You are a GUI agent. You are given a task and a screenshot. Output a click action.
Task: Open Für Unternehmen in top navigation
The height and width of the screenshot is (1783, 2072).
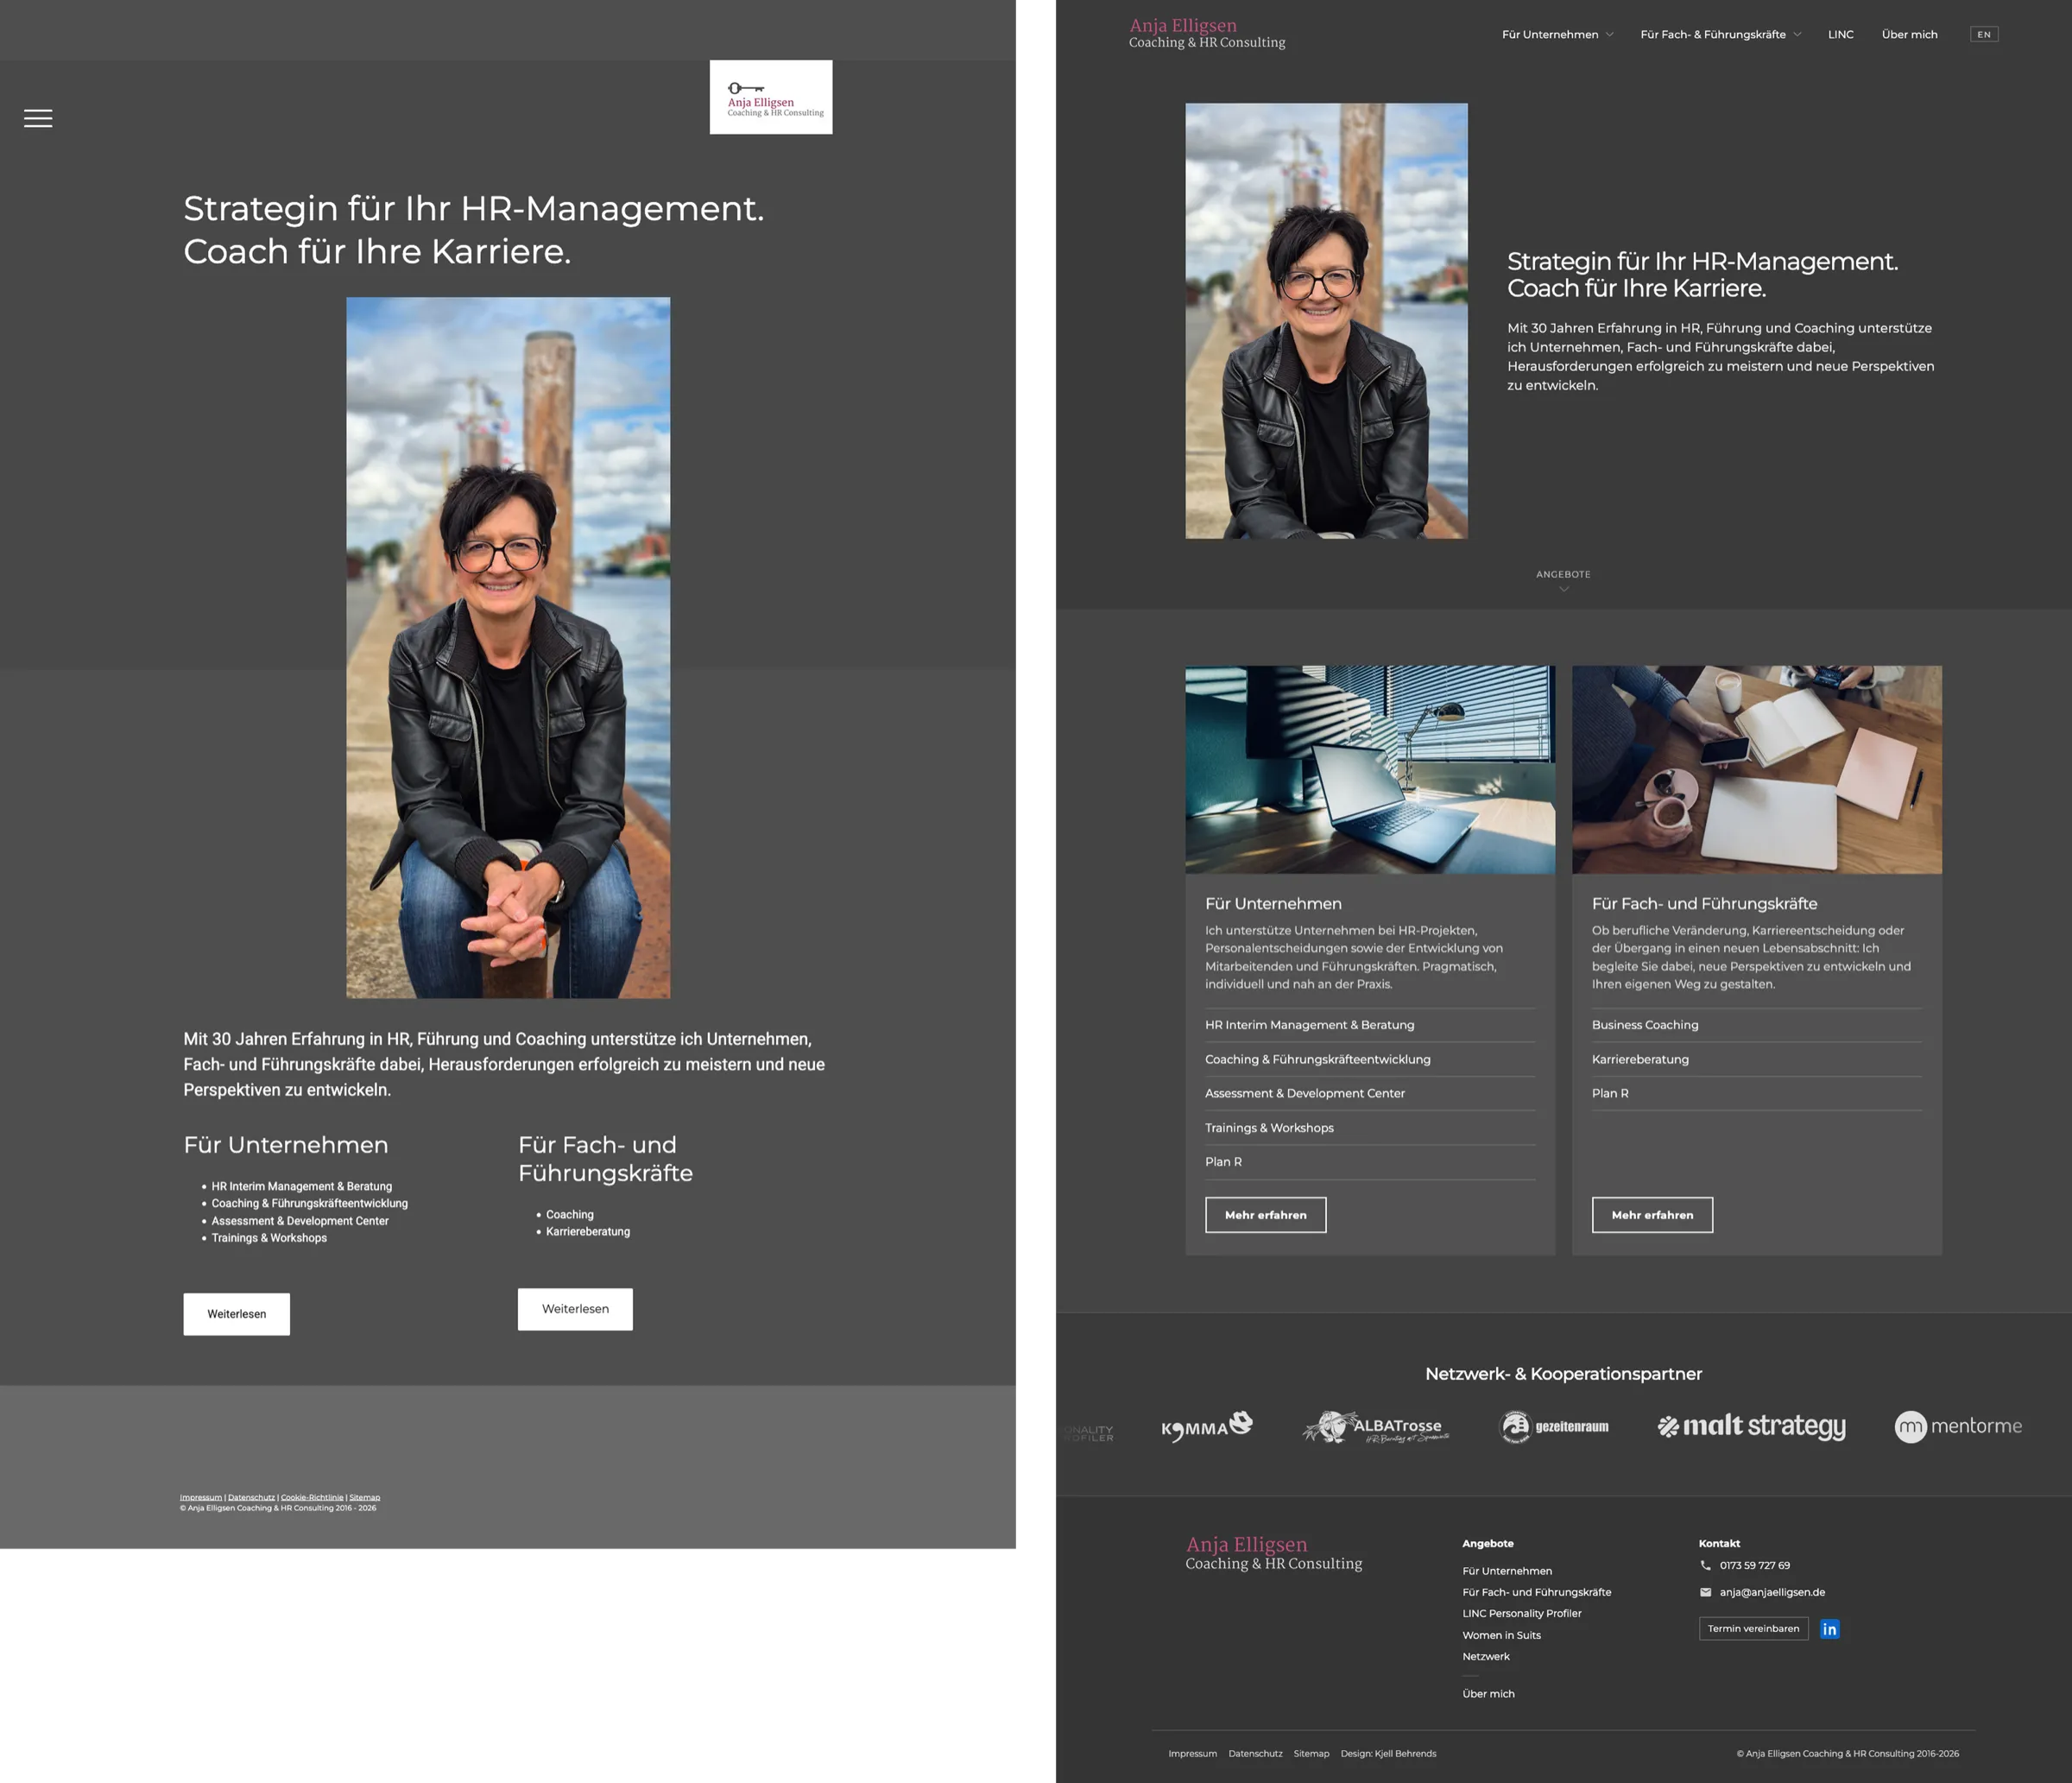(1550, 34)
